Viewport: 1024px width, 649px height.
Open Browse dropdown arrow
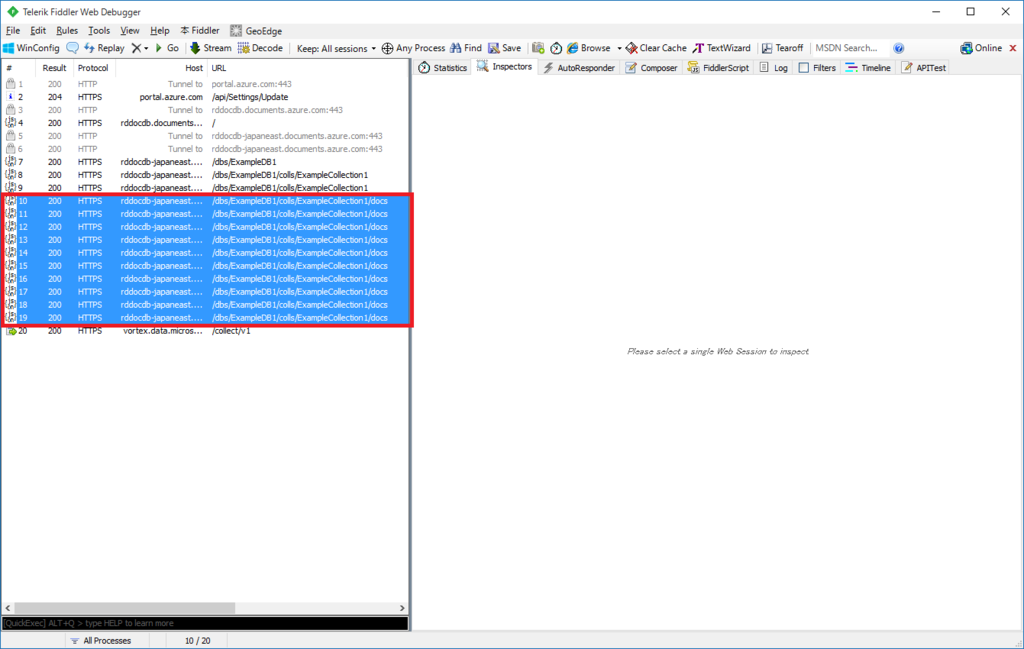(619, 48)
